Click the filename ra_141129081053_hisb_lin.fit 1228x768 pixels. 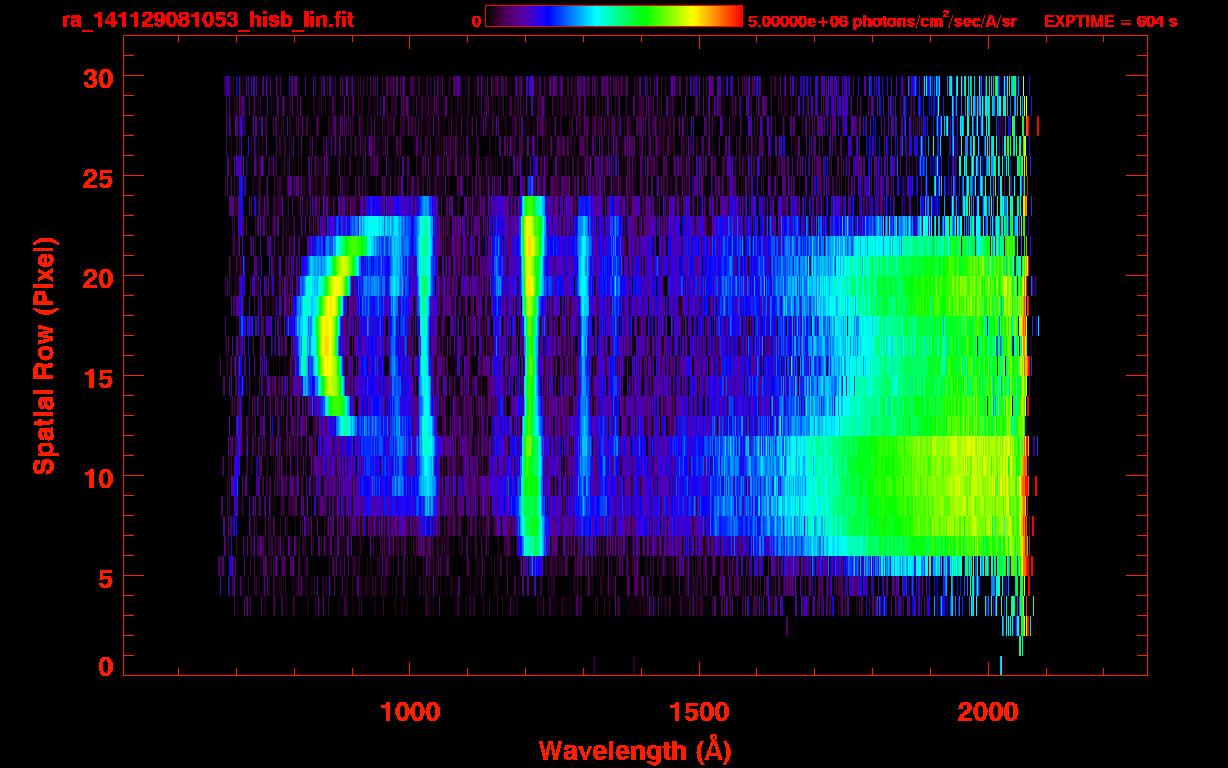pos(207,20)
